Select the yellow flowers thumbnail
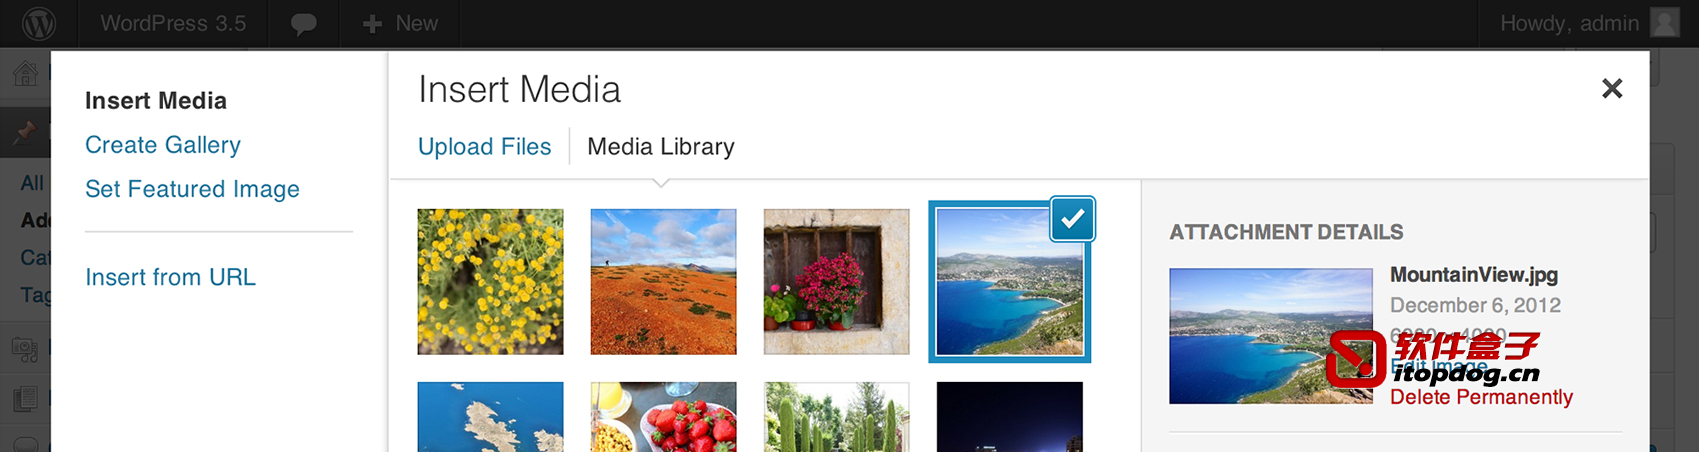 pos(490,282)
